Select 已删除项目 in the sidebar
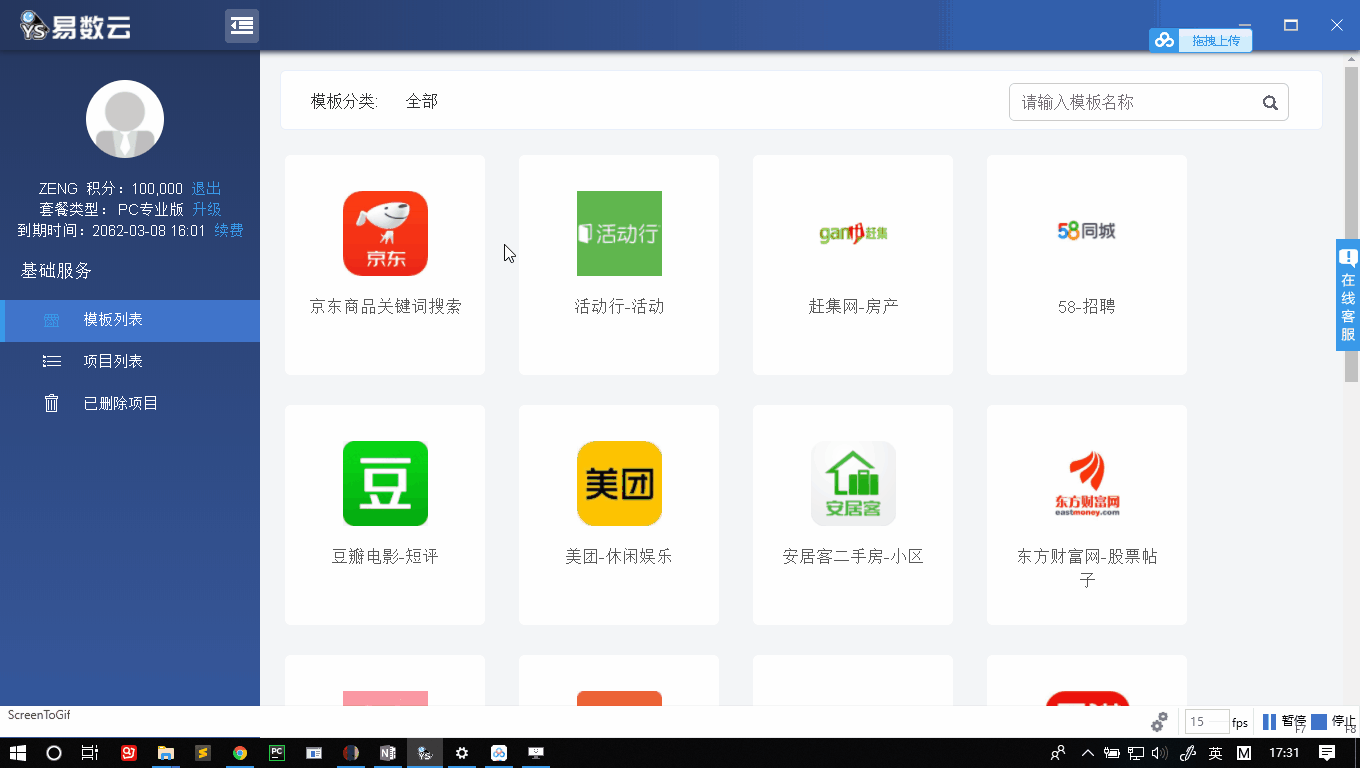 (130, 404)
